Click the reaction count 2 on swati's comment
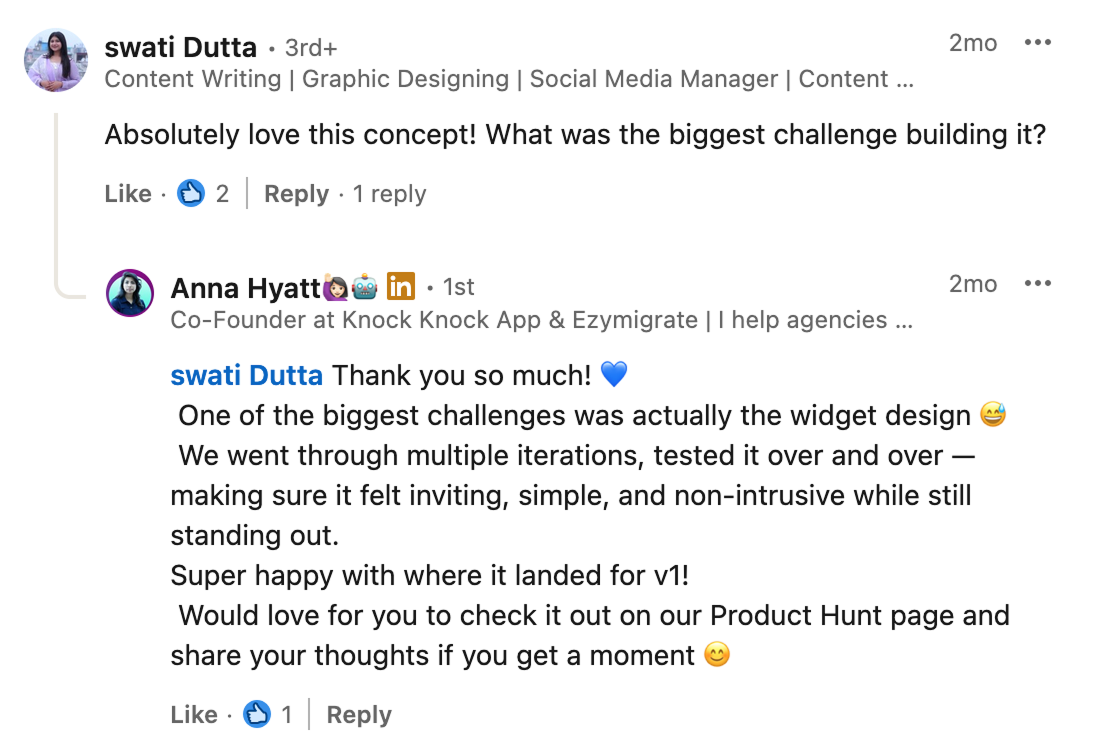This screenshot has height=754, width=1096. (x=222, y=193)
